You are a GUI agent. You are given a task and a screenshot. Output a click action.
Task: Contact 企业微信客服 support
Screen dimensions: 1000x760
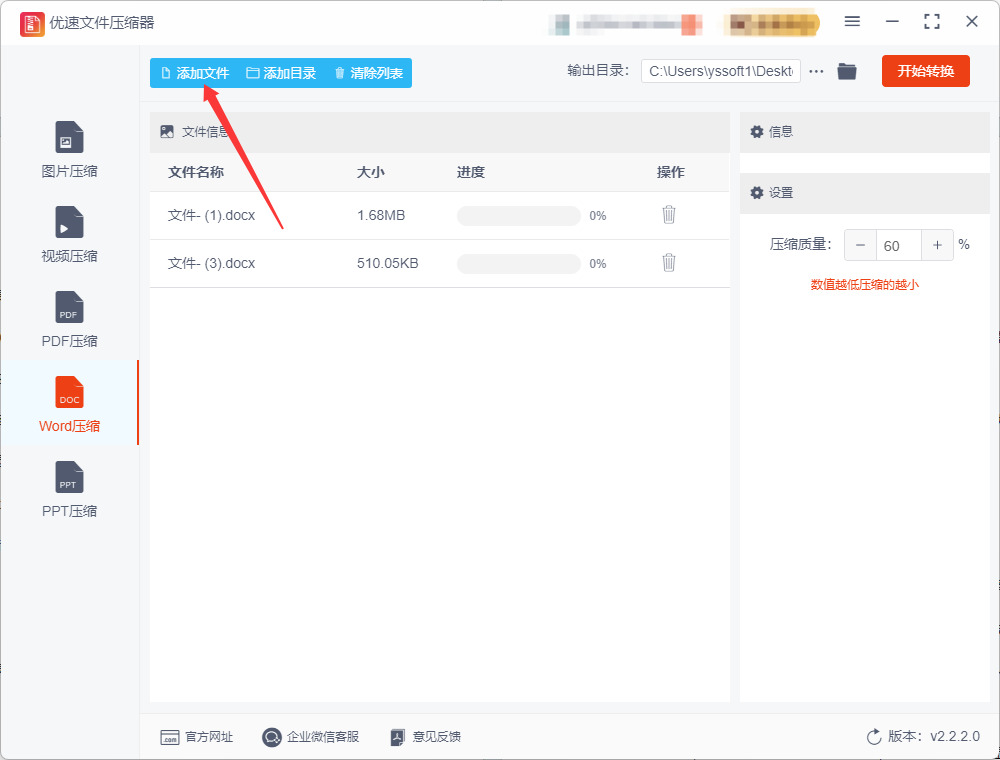(311, 737)
